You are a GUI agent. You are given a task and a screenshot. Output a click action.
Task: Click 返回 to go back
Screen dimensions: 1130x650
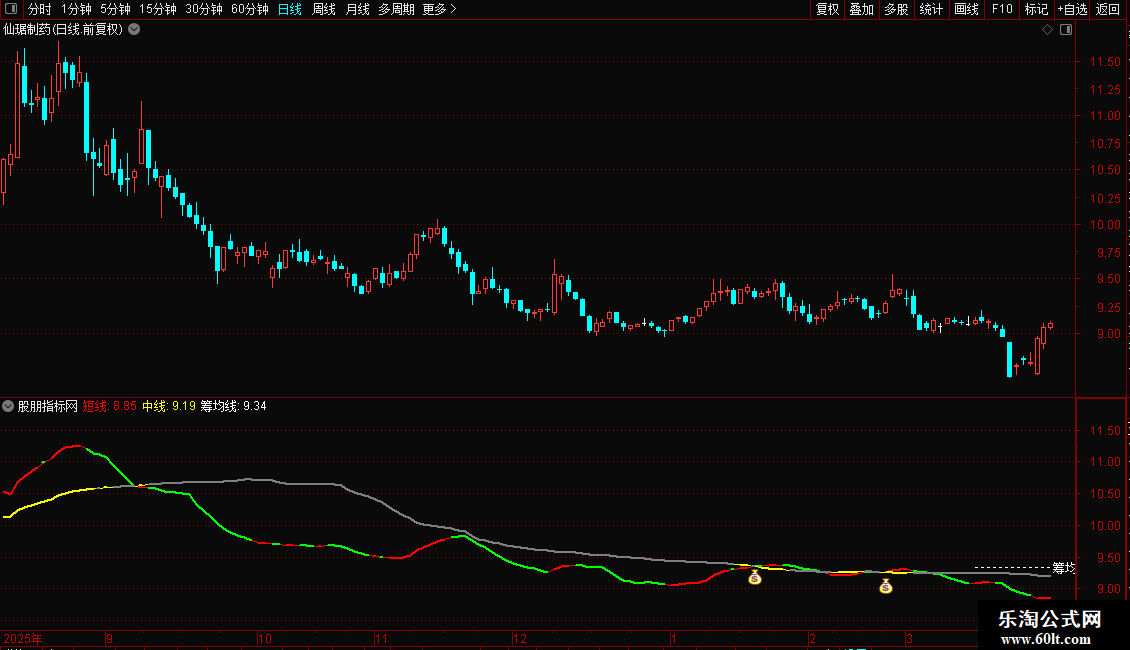1108,9
